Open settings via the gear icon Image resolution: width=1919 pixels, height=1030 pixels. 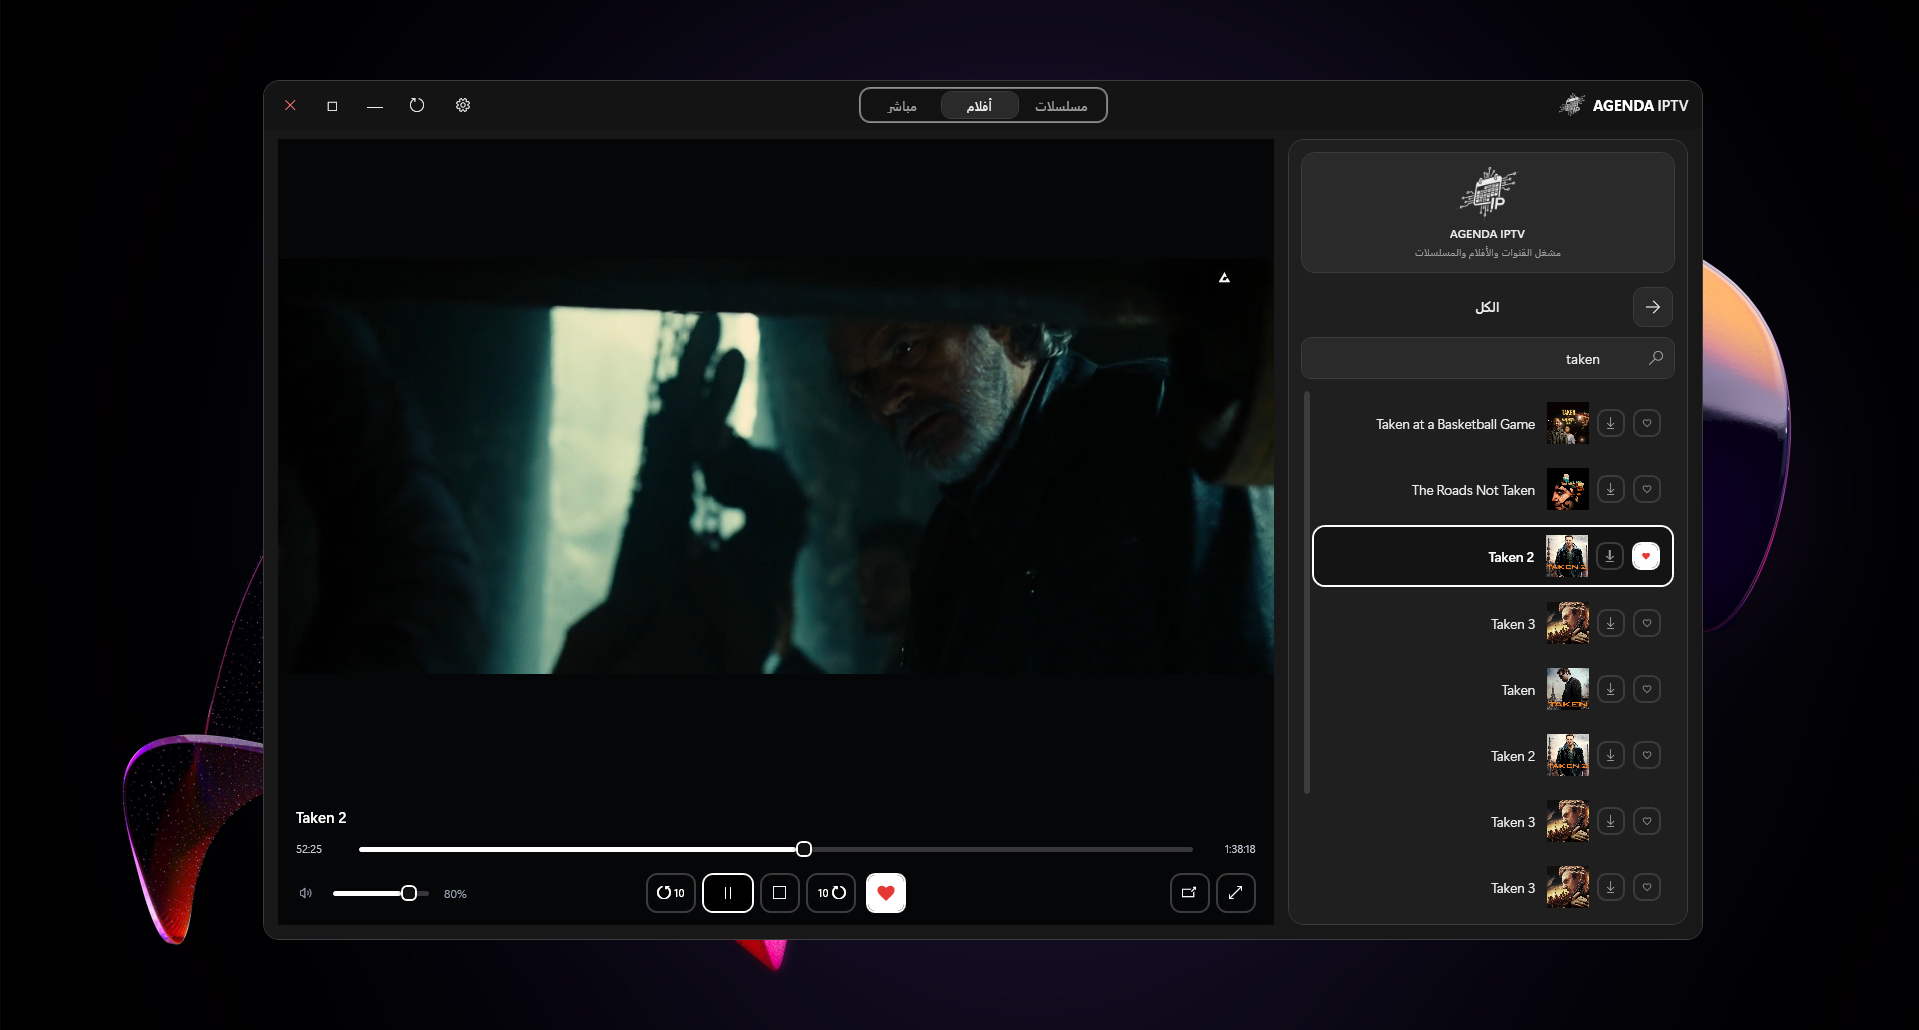463,105
